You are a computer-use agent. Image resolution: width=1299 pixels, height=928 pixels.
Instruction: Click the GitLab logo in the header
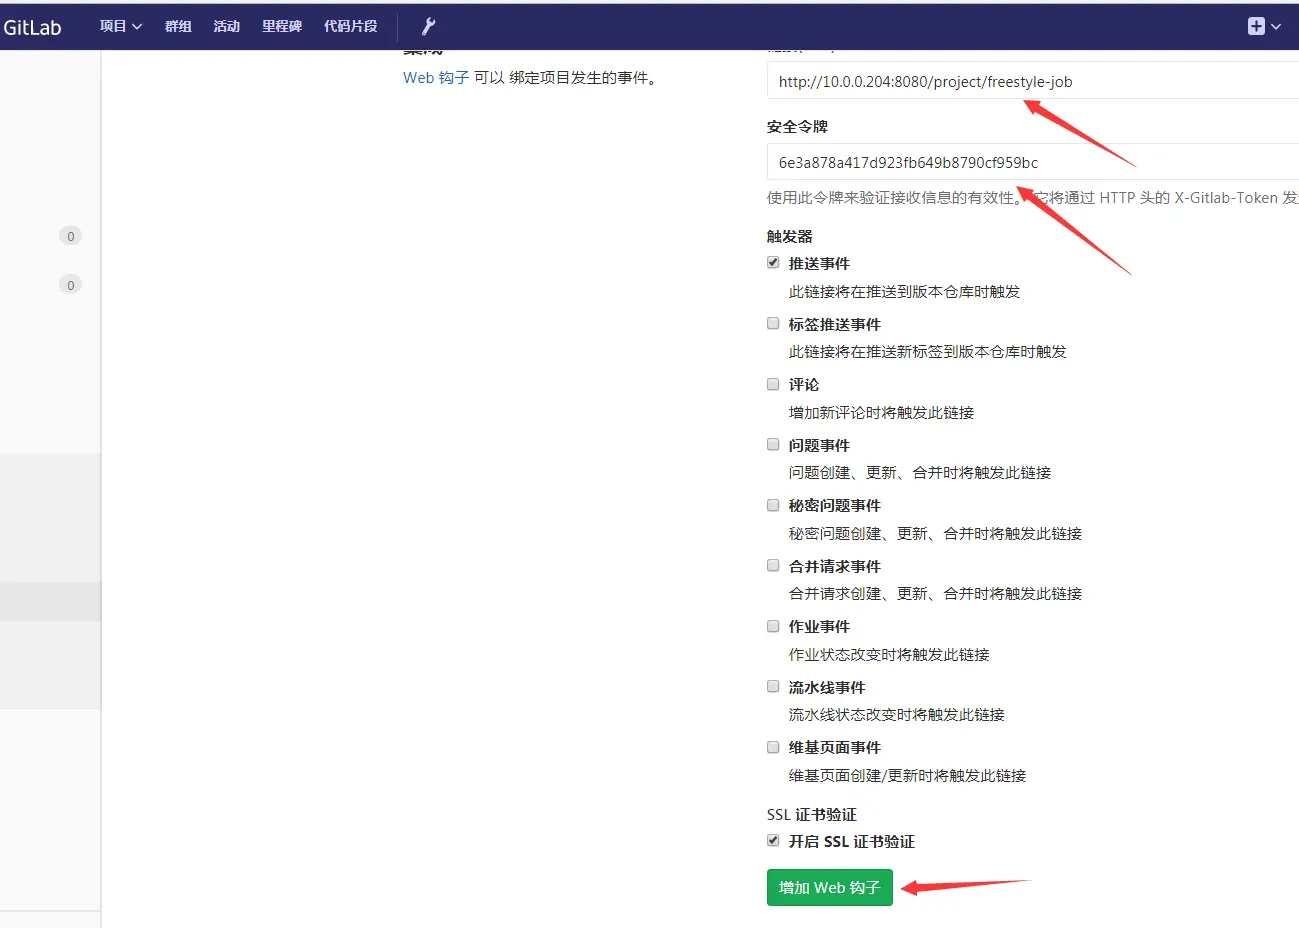pos(32,27)
